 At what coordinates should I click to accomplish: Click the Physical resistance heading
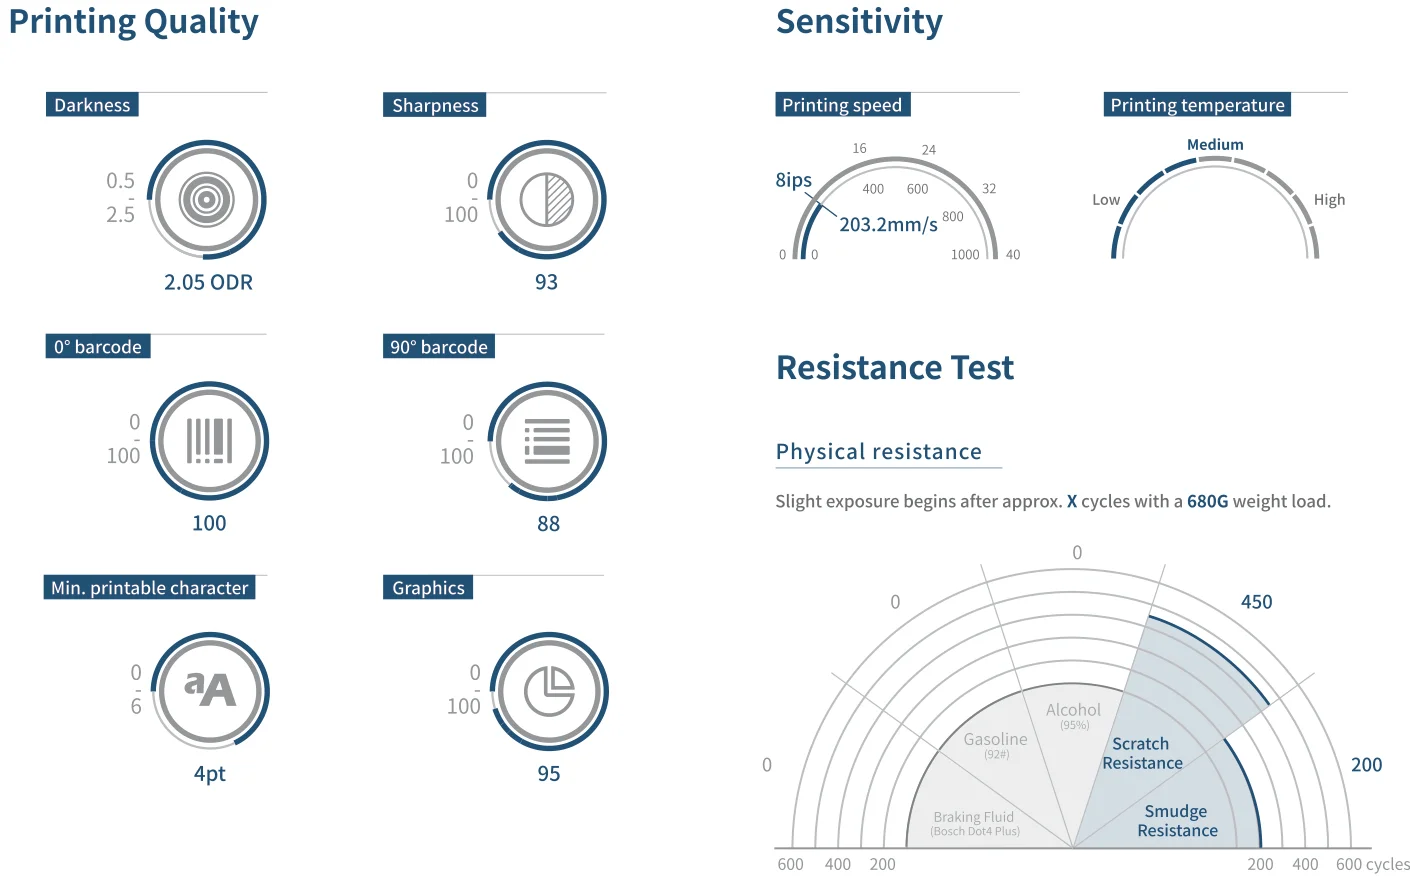(879, 452)
